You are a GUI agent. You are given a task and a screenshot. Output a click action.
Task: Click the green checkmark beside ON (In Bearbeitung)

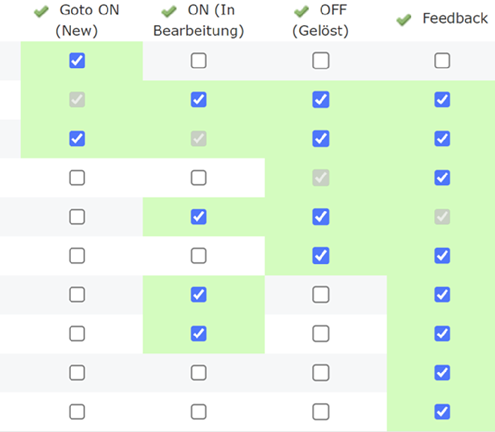click(x=169, y=12)
